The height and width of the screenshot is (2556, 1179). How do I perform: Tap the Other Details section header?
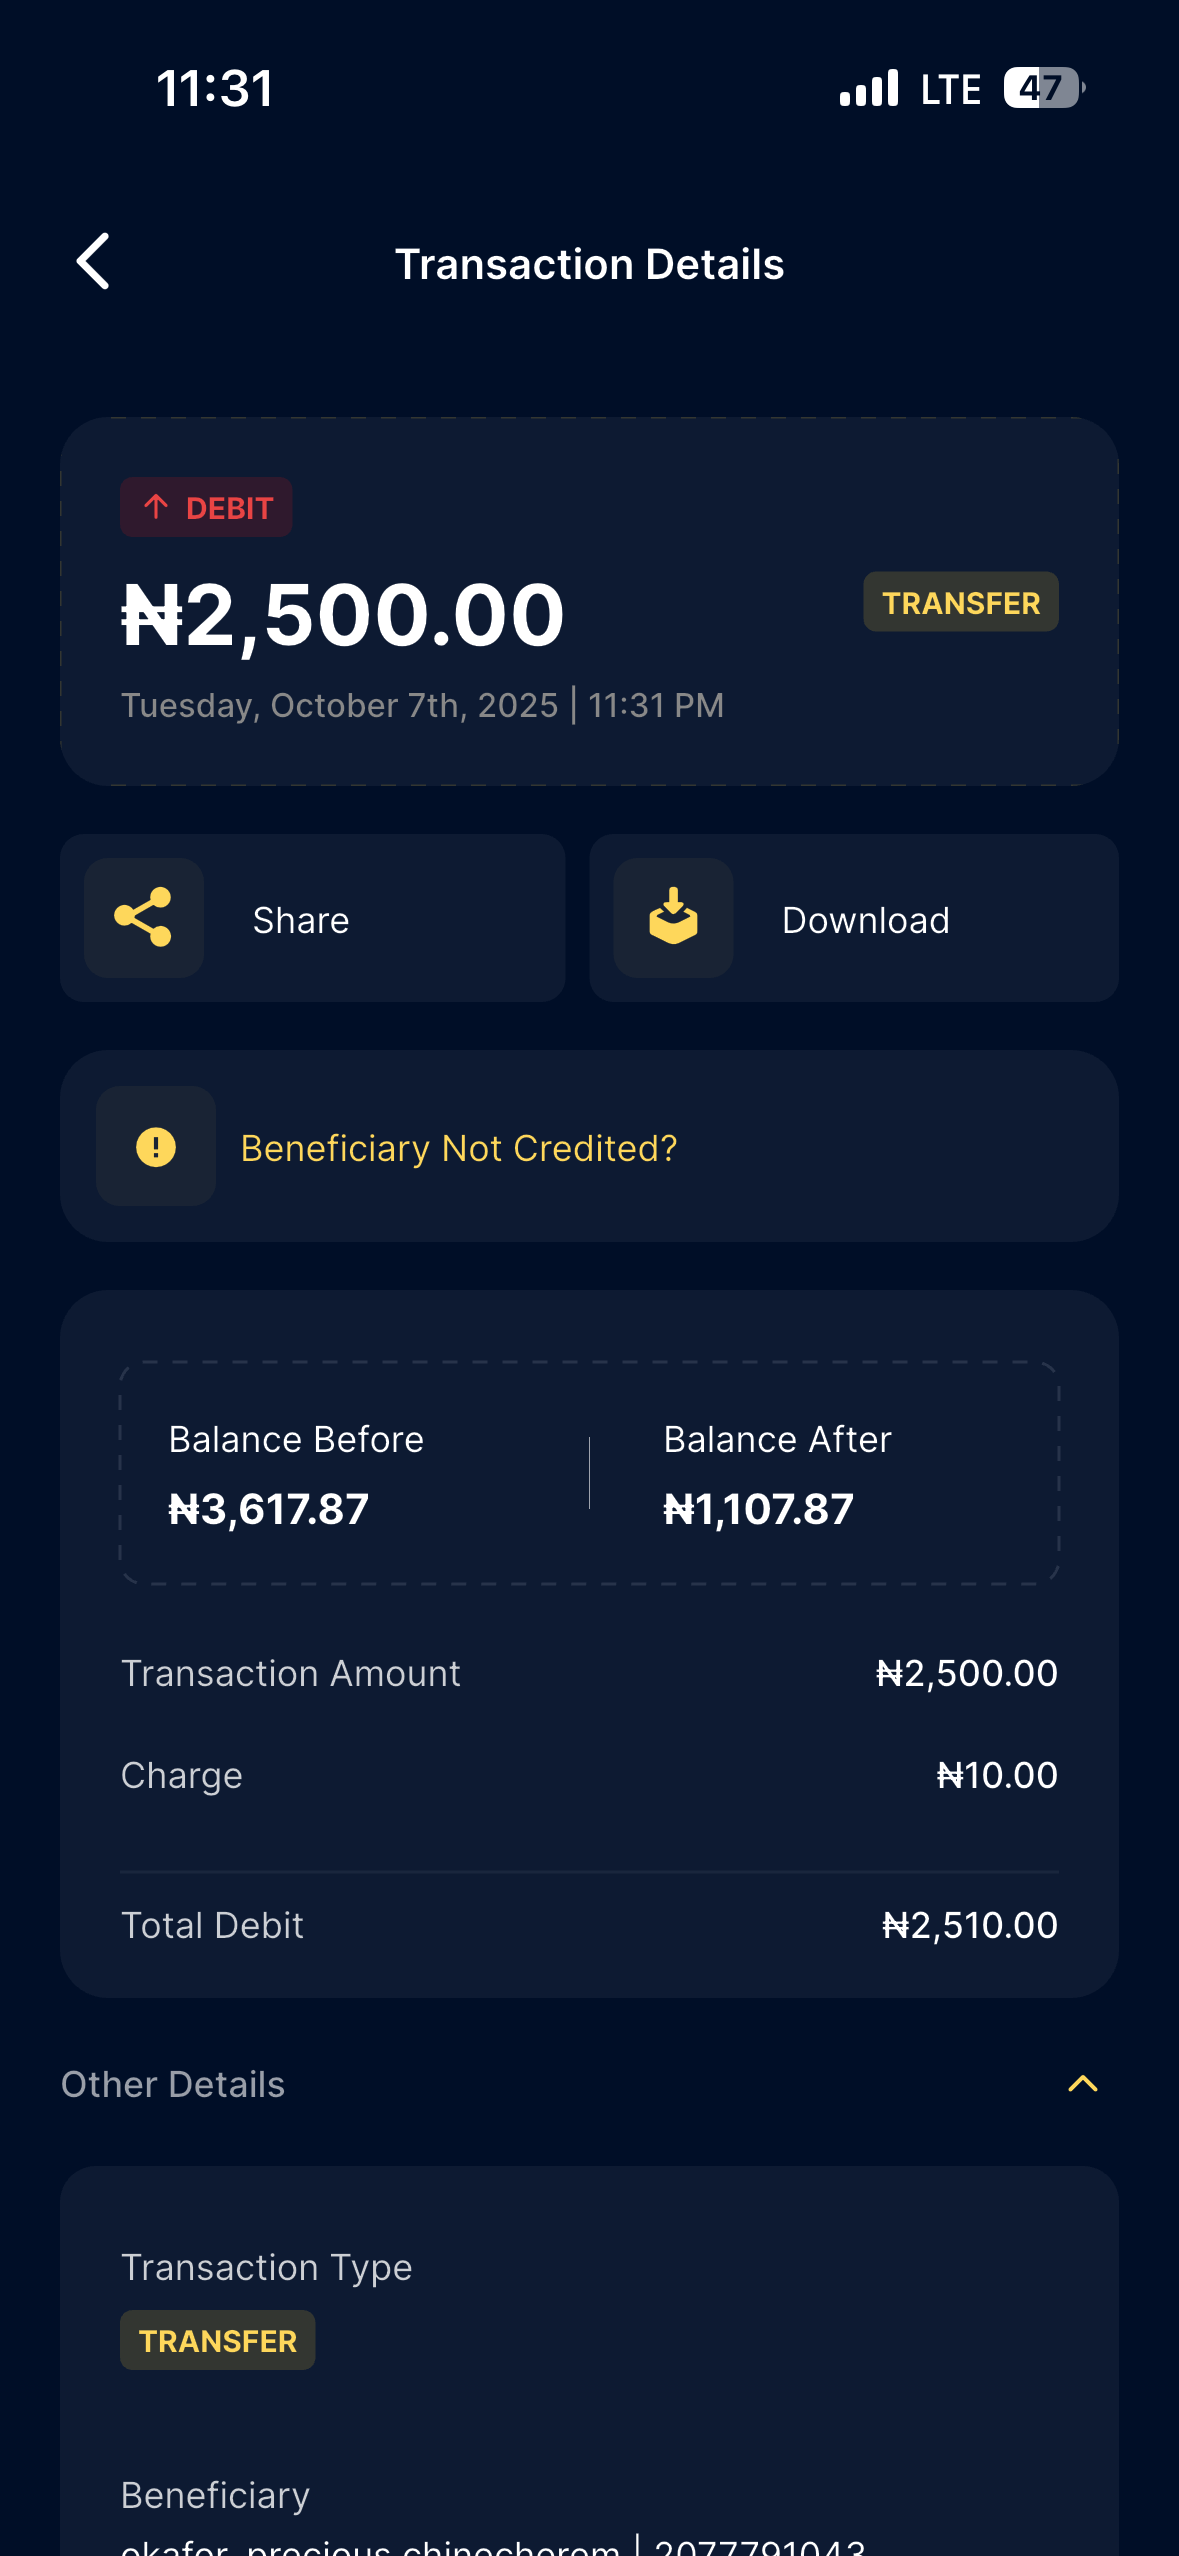[173, 2085]
